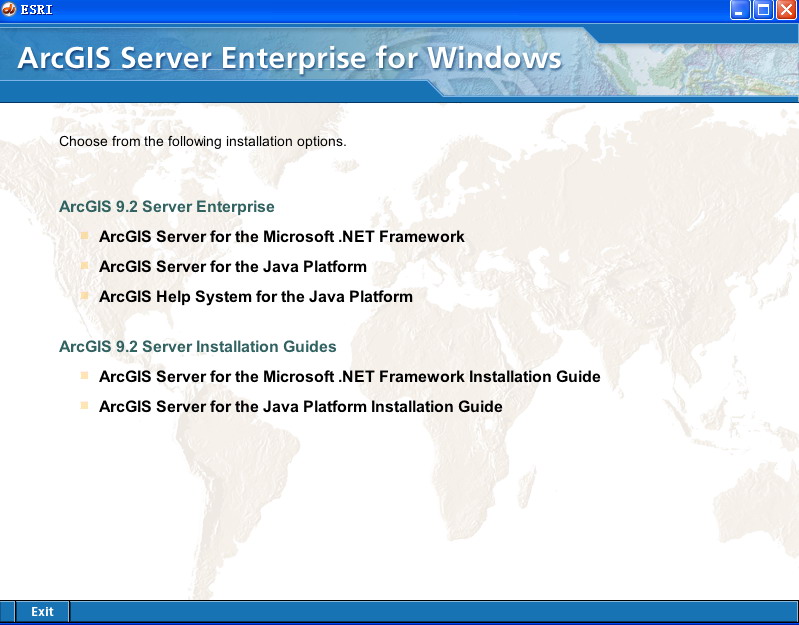Open the Java Platform Installation Guide
The height and width of the screenshot is (625, 799).
coord(300,407)
